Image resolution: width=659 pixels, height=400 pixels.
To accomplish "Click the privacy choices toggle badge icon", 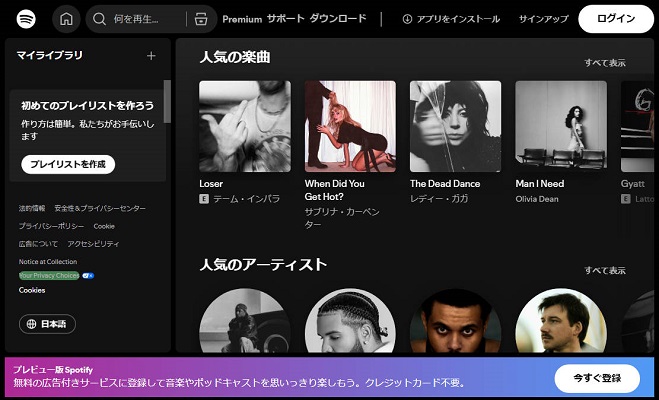I will 88,276.
